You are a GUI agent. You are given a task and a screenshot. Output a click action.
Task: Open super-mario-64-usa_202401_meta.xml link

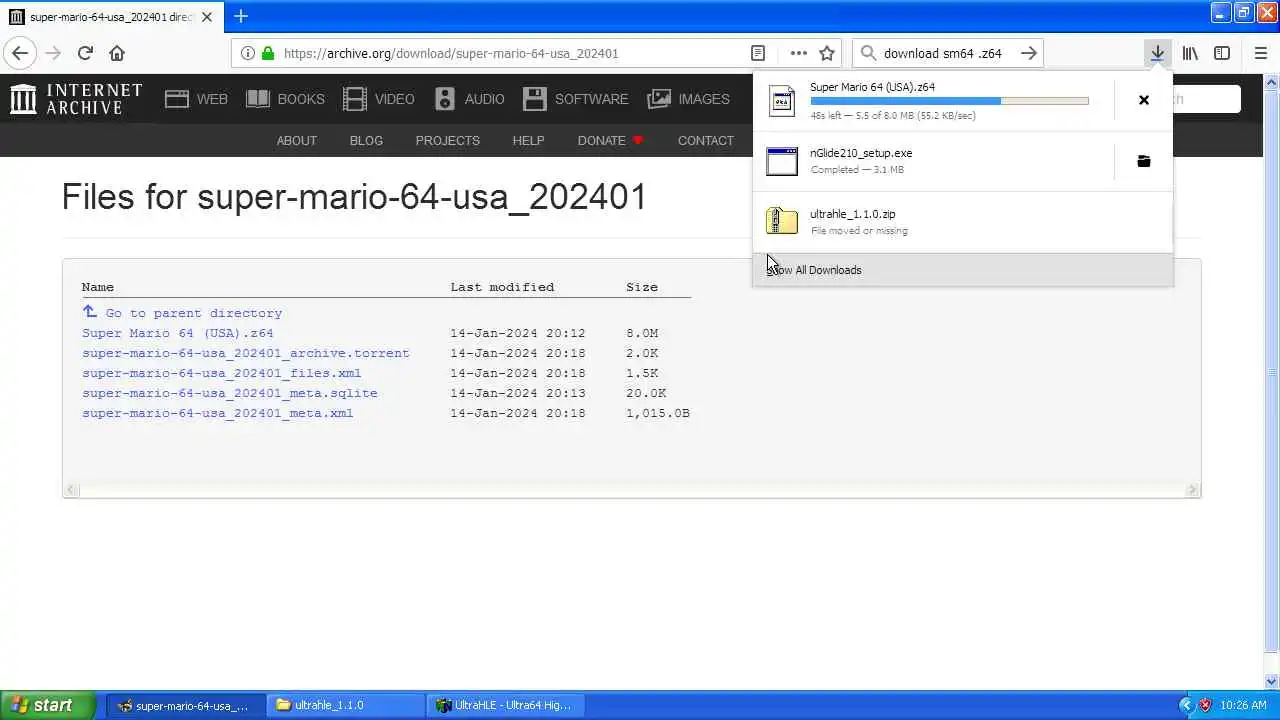click(x=218, y=413)
